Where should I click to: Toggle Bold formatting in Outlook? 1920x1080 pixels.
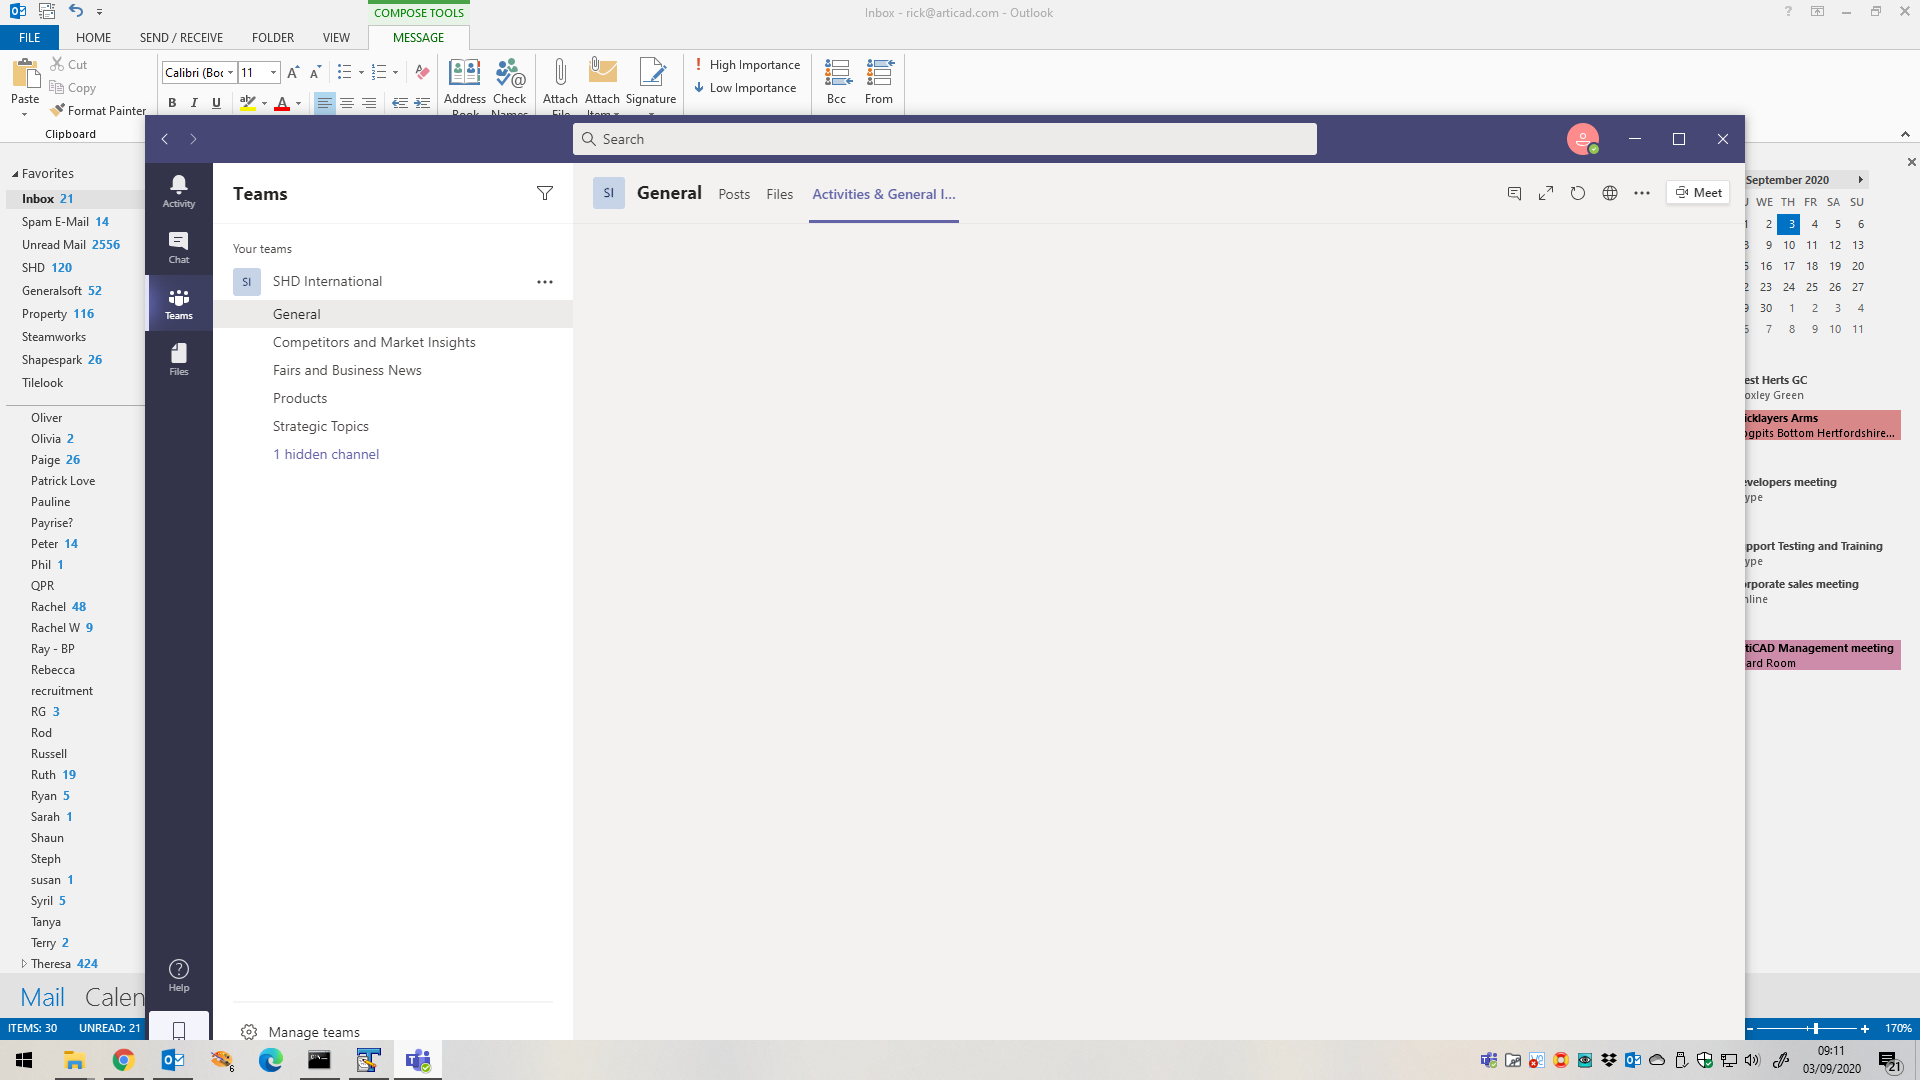pos(172,103)
